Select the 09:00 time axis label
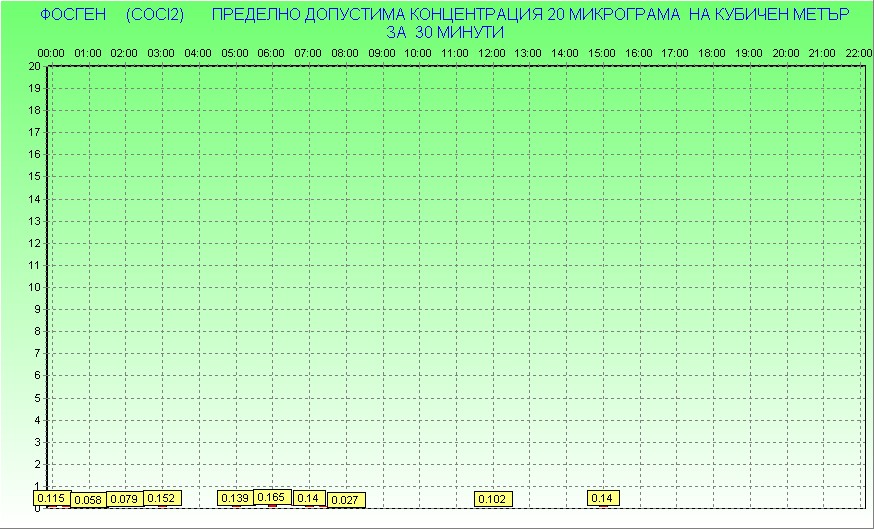This screenshot has width=874, height=529. [382, 54]
